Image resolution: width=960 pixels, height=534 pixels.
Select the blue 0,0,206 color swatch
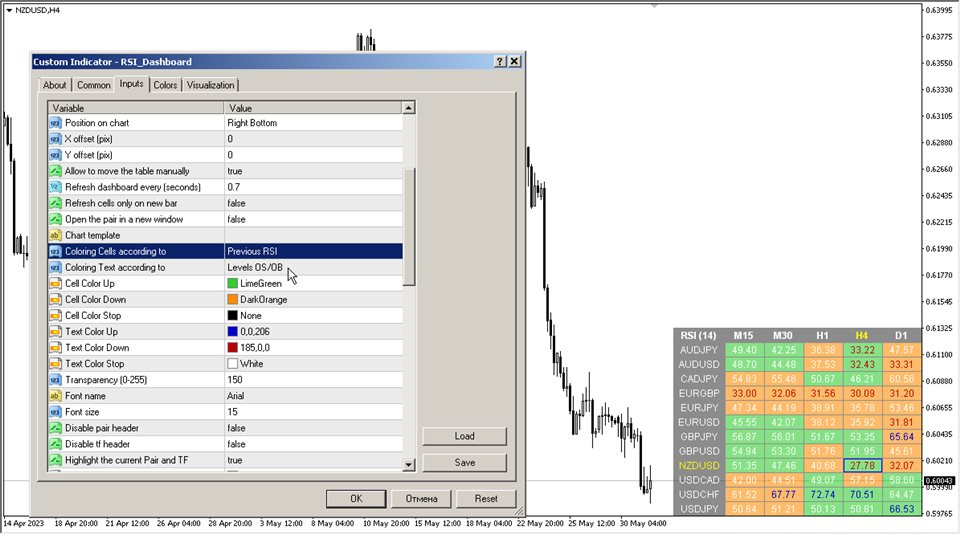(233, 331)
